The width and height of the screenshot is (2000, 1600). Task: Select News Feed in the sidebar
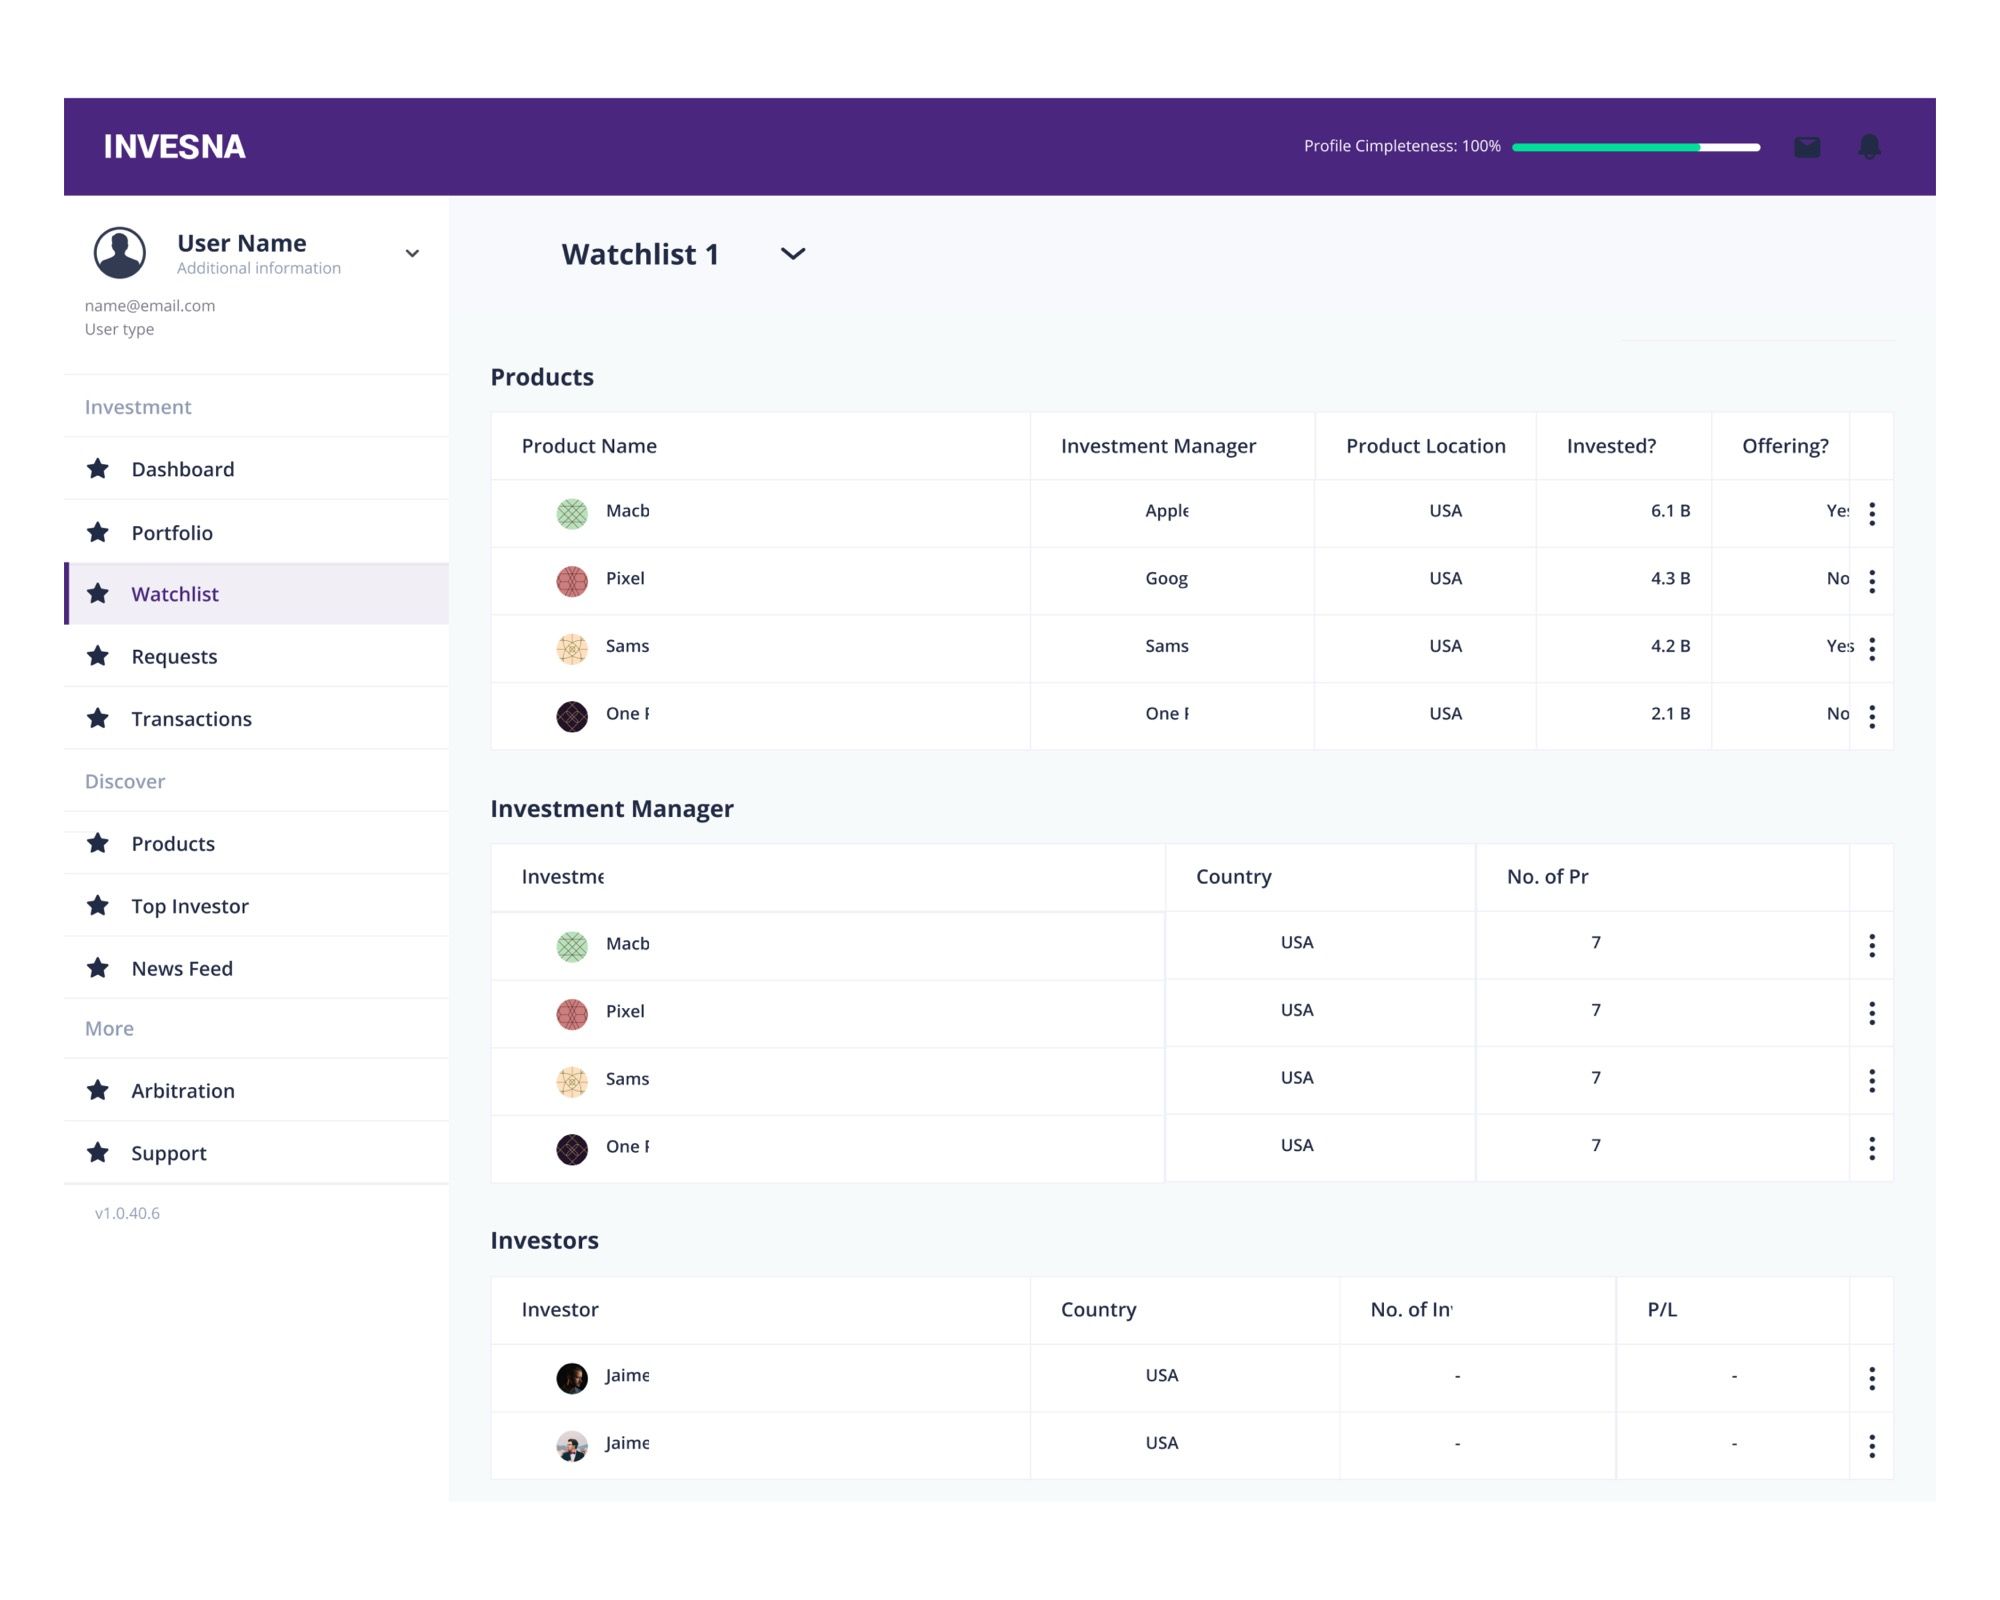click(182, 968)
